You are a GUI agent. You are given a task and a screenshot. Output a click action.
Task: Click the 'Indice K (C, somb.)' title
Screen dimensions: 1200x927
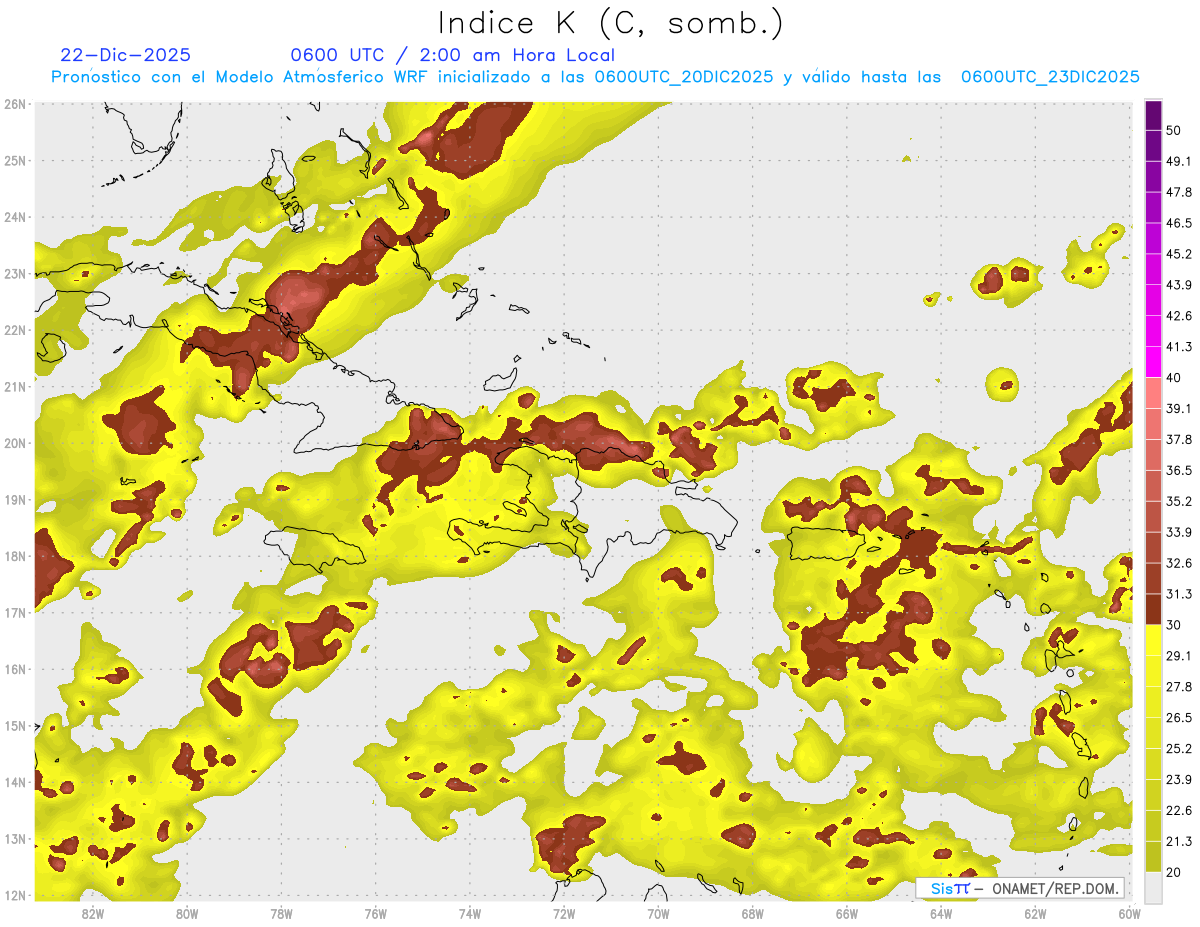tap(610, 23)
